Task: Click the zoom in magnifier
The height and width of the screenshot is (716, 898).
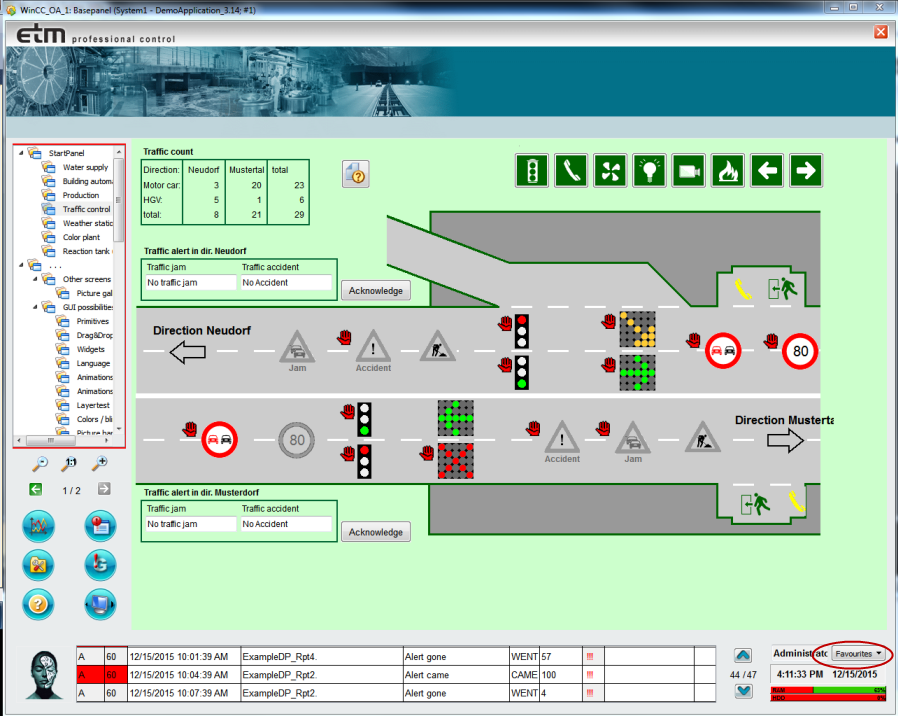Action: [x=100, y=463]
